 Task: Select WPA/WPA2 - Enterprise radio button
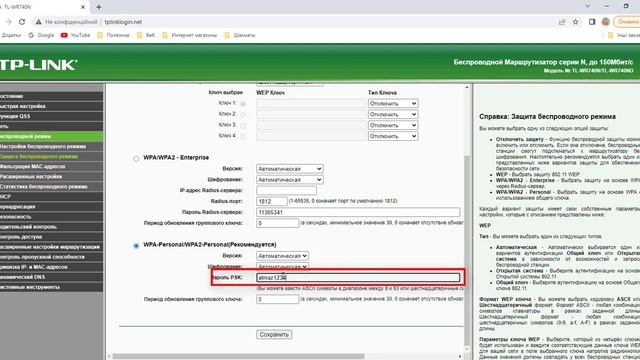pyautogui.click(x=136, y=159)
